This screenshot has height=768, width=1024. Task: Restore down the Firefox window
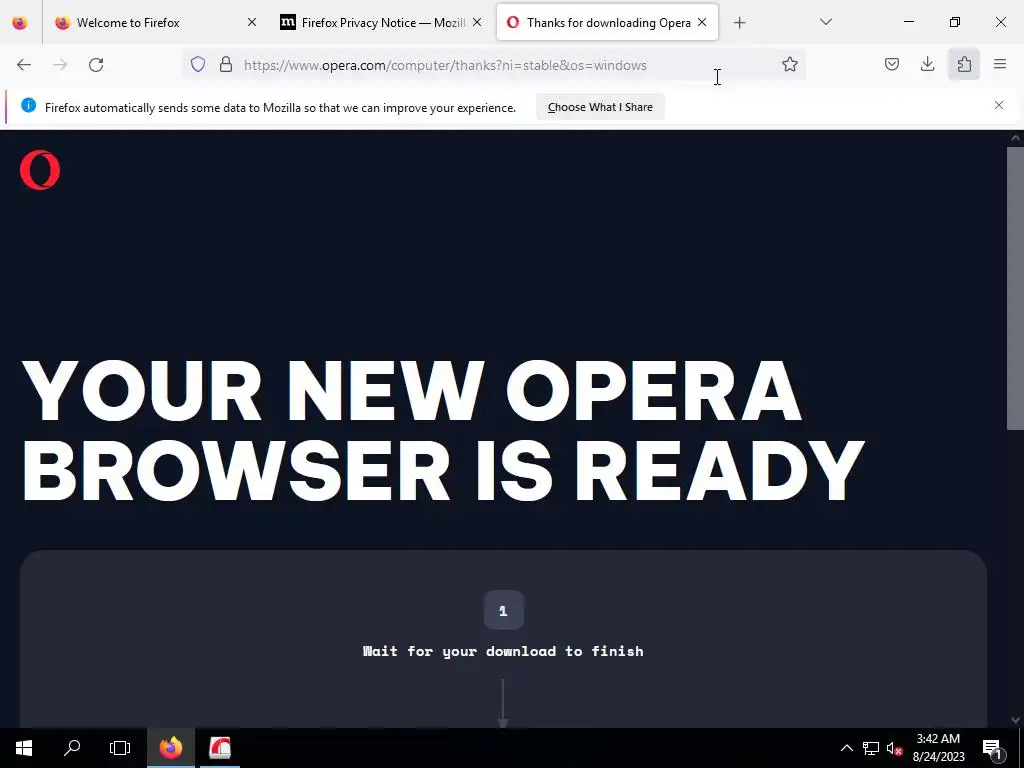point(955,22)
